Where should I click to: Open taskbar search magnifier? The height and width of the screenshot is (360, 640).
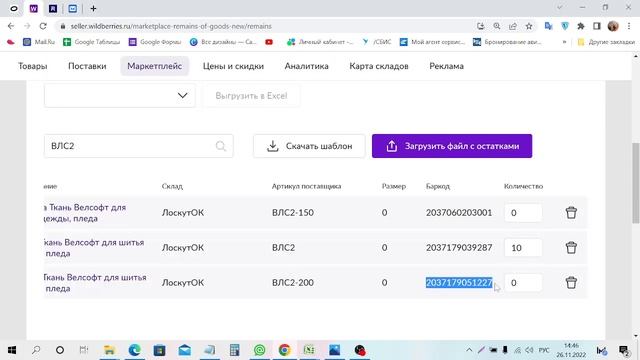36,350
